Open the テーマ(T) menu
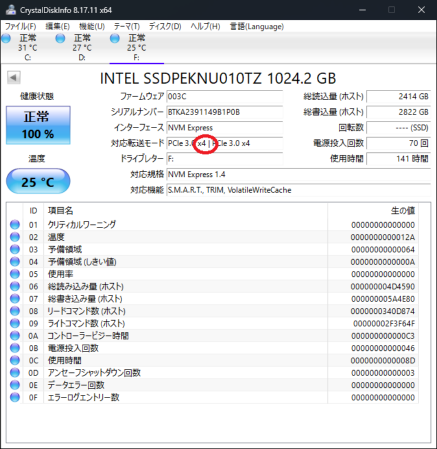 click(127, 26)
